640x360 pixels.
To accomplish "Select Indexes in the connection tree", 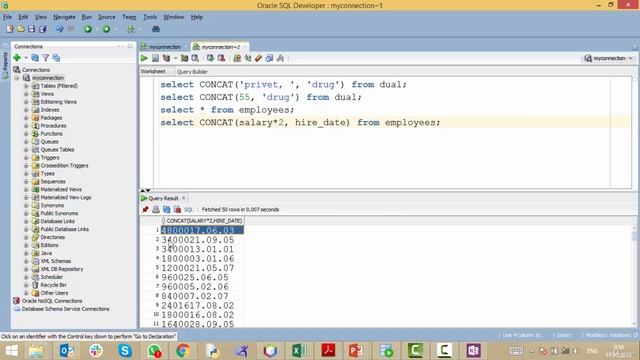I will pyautogui.click(x=50, y=110).
